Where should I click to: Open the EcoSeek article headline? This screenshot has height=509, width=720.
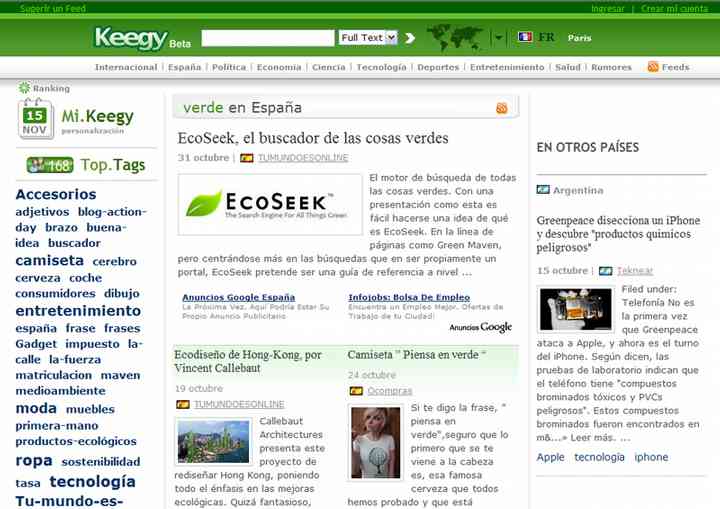tap(313, 138)
